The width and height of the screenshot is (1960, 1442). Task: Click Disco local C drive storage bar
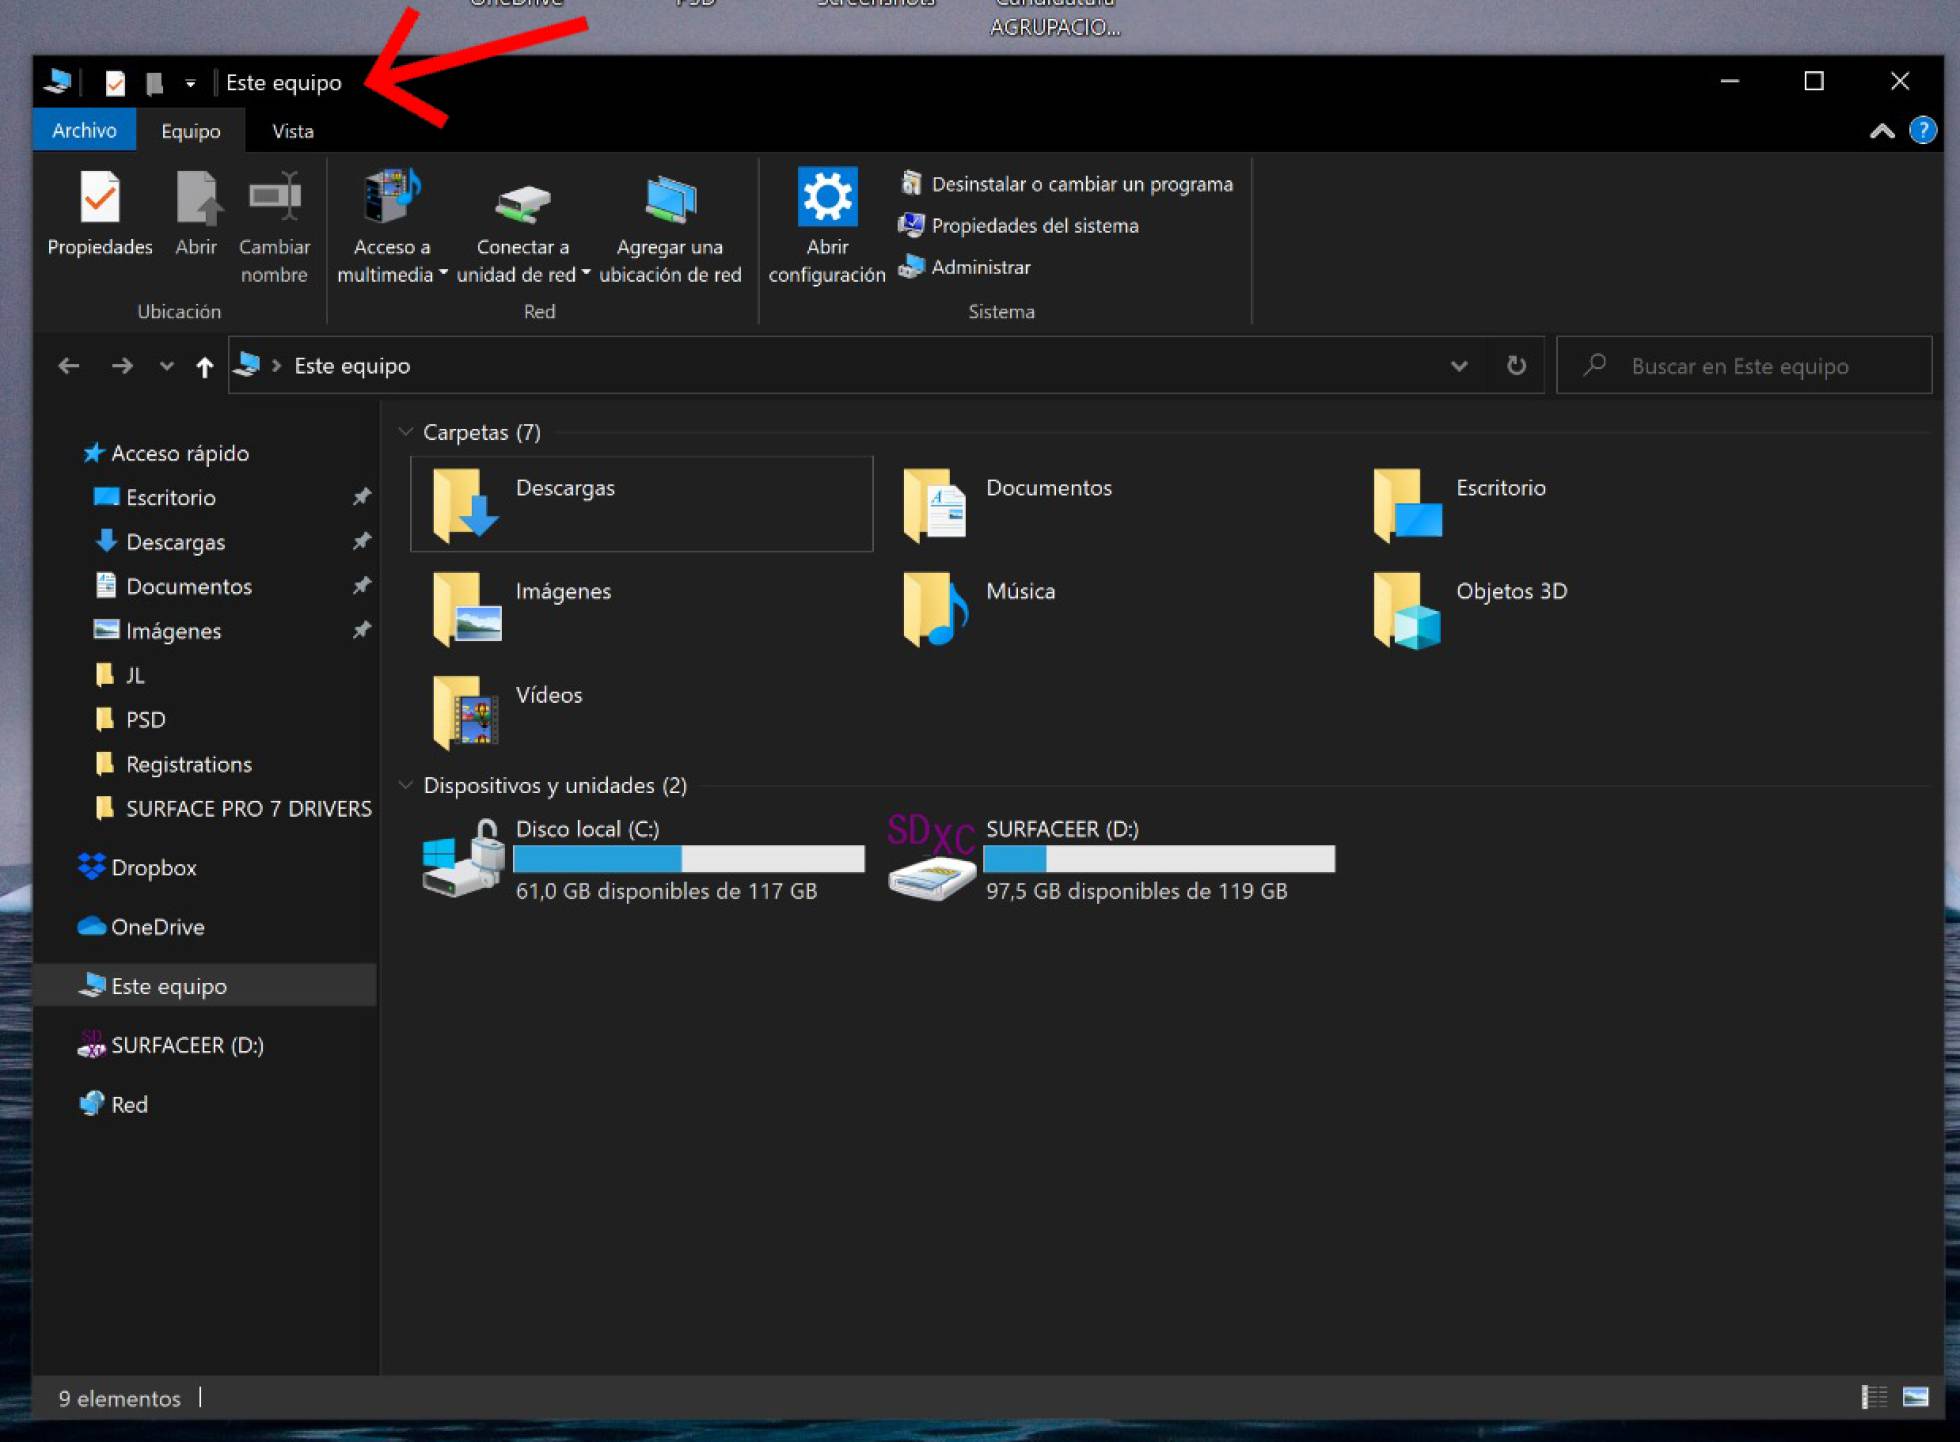[x=689, y=861]
